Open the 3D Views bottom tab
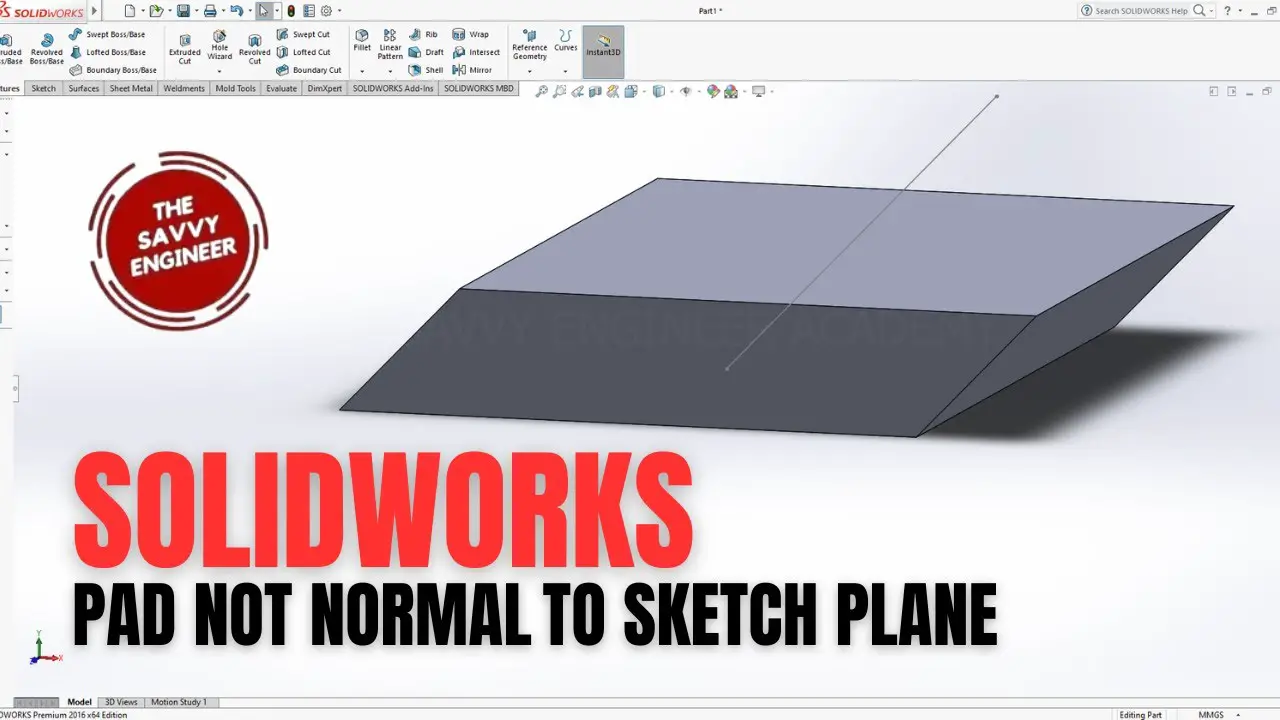This screenshot has height=720, width=1280. (x=122, y=702)
